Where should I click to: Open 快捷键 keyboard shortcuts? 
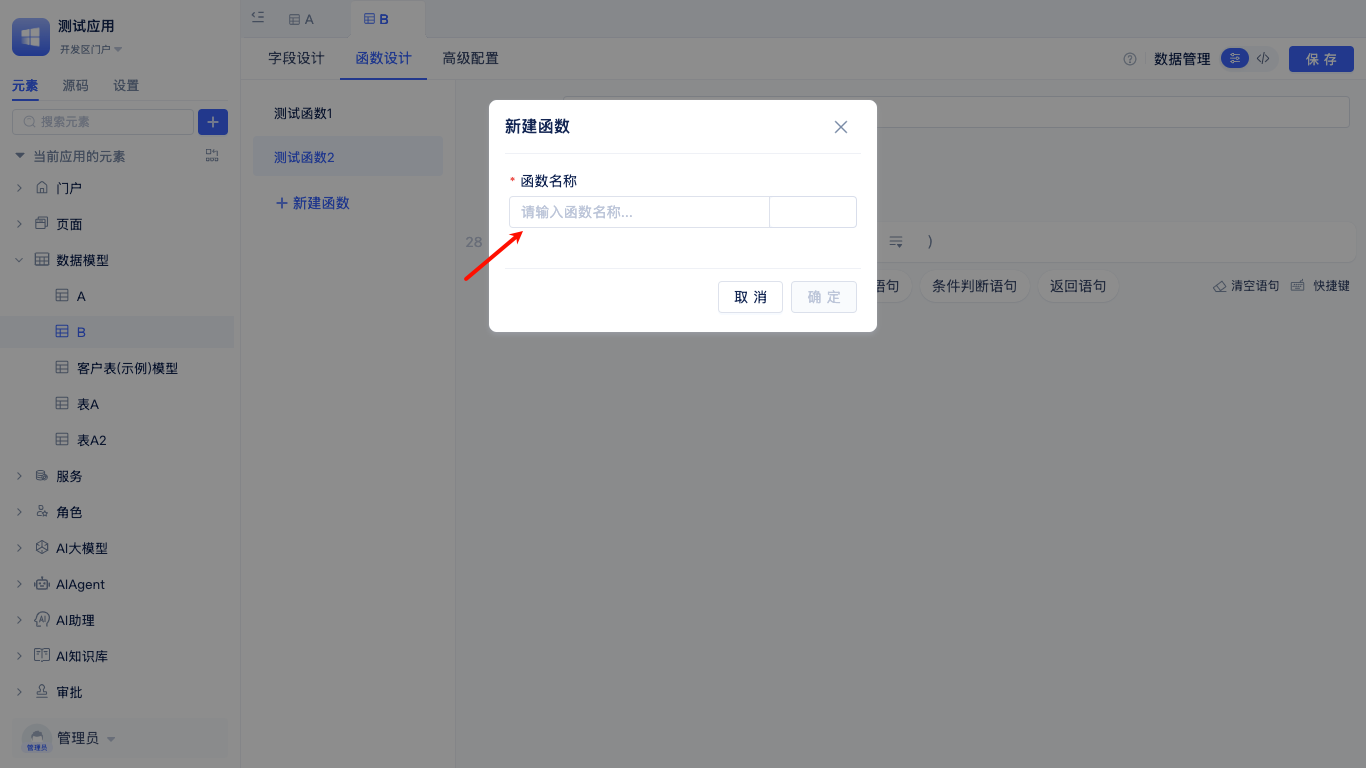(1320, 286)
